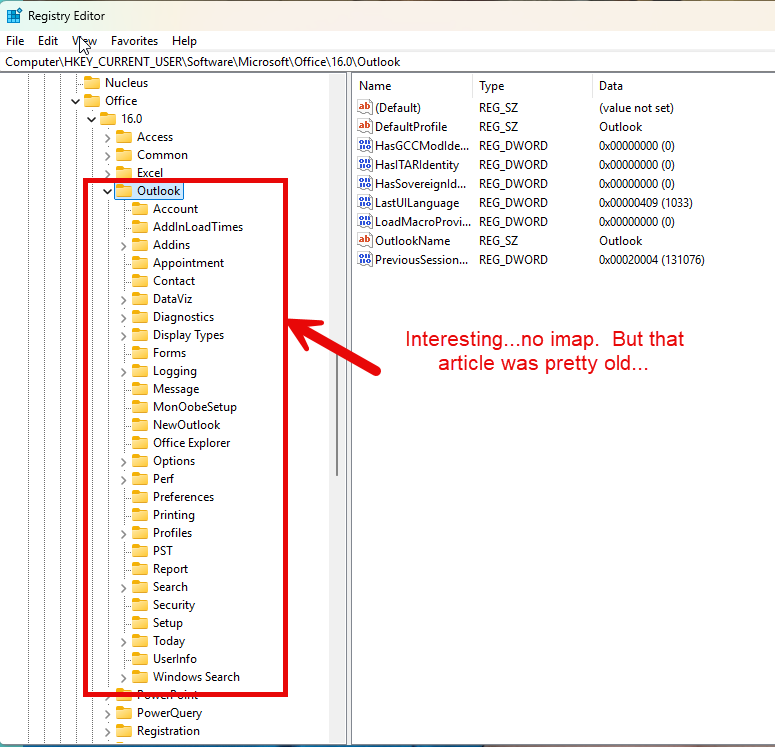Select the Excel key in the tree
This screenshot has width=775, height=747.
[150, 173]
